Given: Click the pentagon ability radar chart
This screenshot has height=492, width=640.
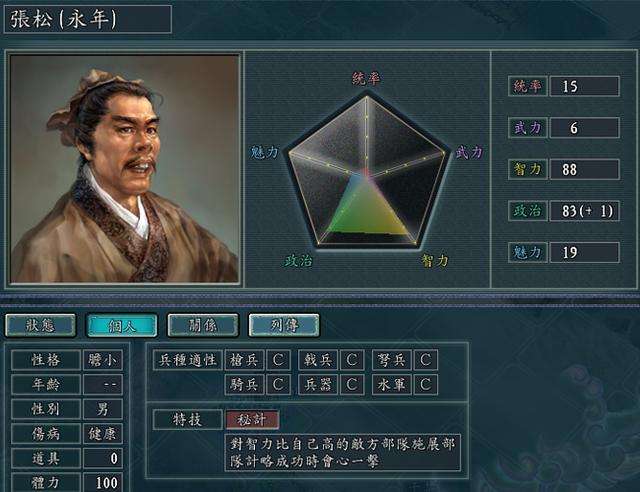Looking at the screenshot, I should pyautogui.click(x=367, y=171).
